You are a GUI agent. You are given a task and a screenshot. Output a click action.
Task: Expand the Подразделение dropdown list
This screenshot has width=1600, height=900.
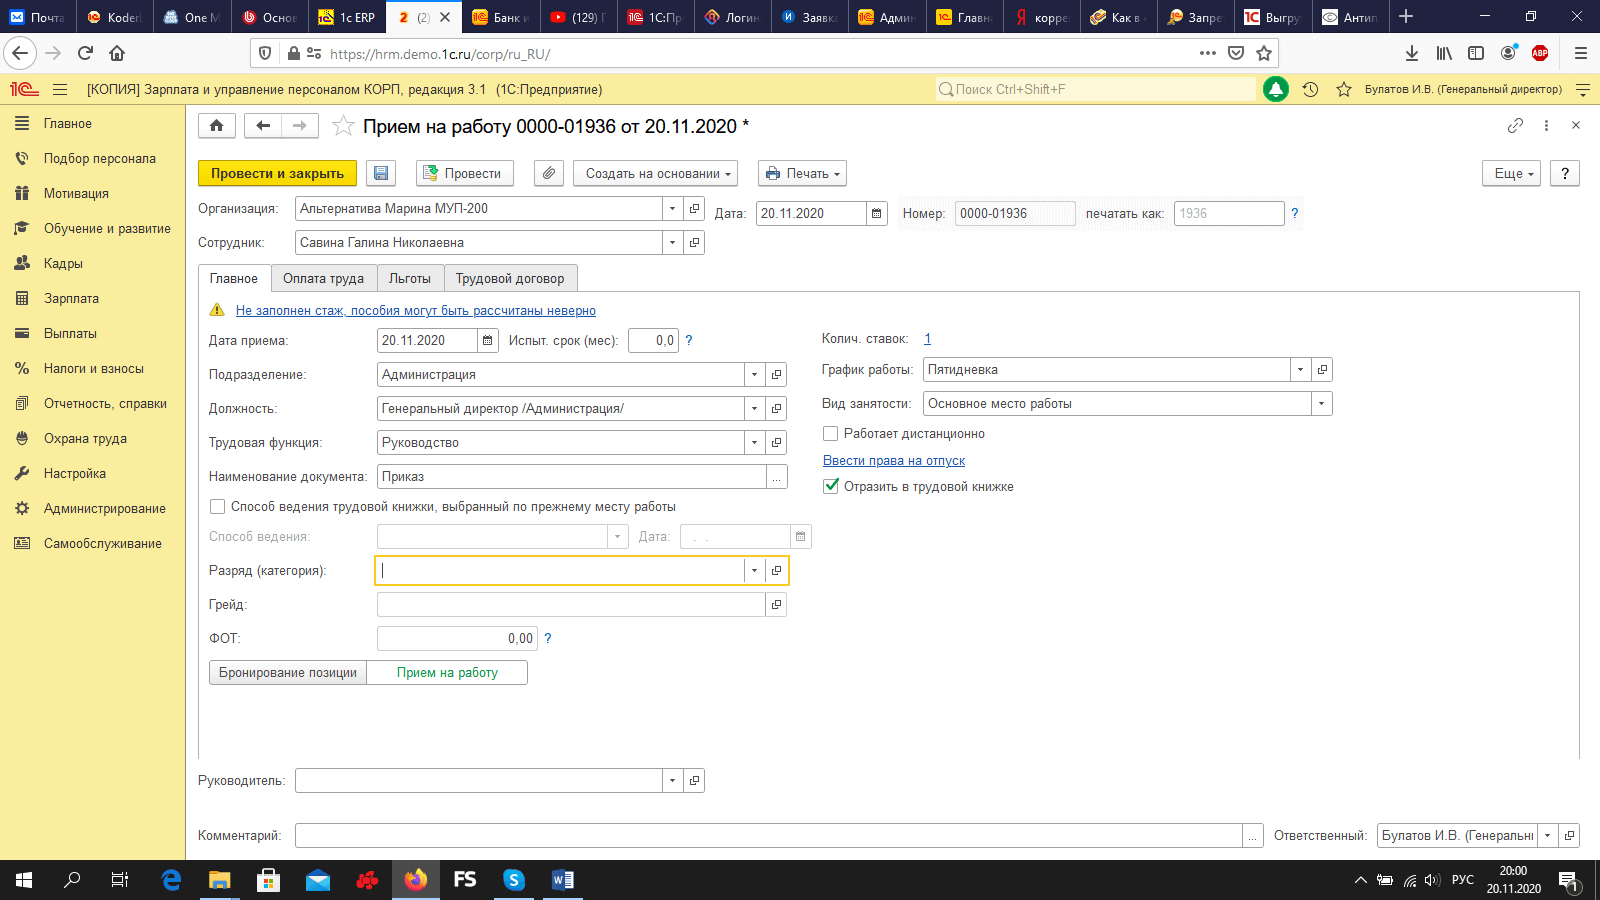[x=754, y=375]
